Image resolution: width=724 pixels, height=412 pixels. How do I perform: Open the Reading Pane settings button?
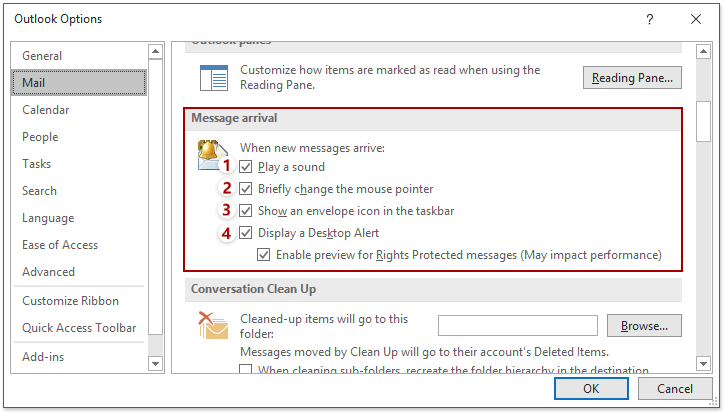coord(632,78)
